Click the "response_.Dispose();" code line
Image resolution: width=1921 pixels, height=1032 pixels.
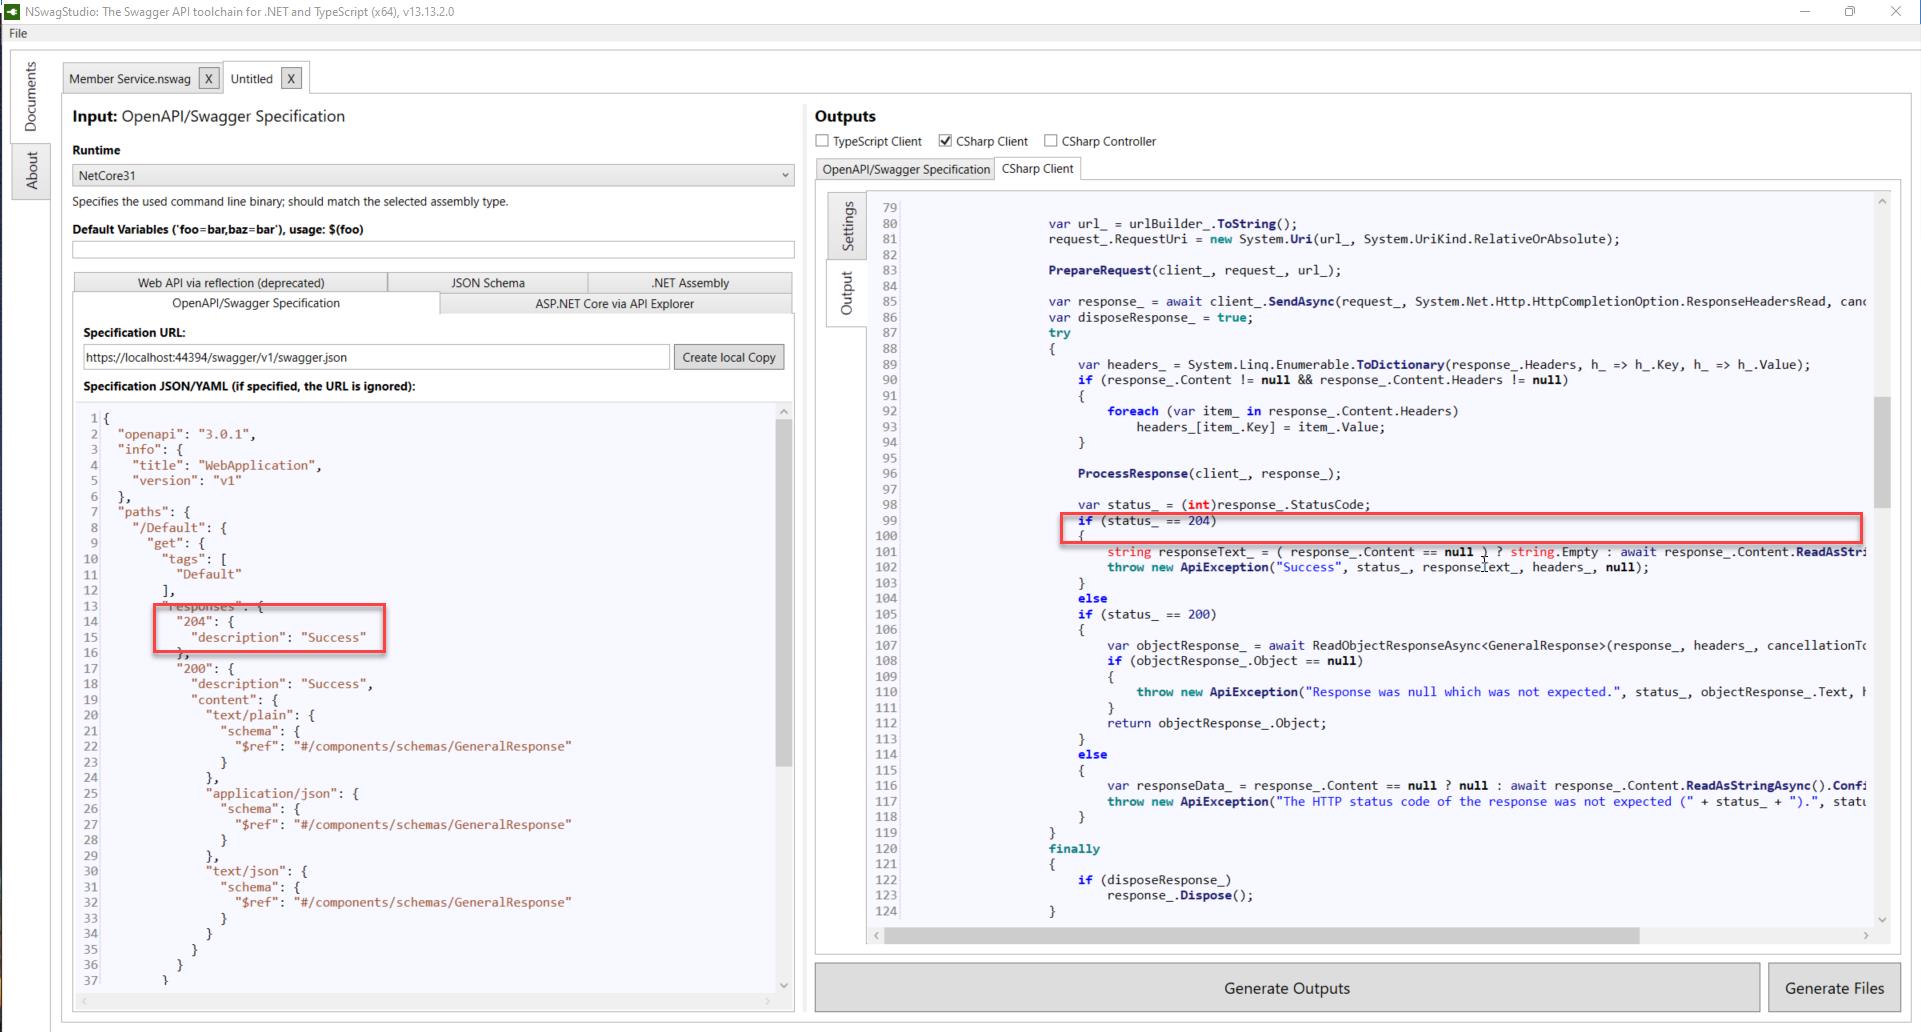(x=1179, y=895)
